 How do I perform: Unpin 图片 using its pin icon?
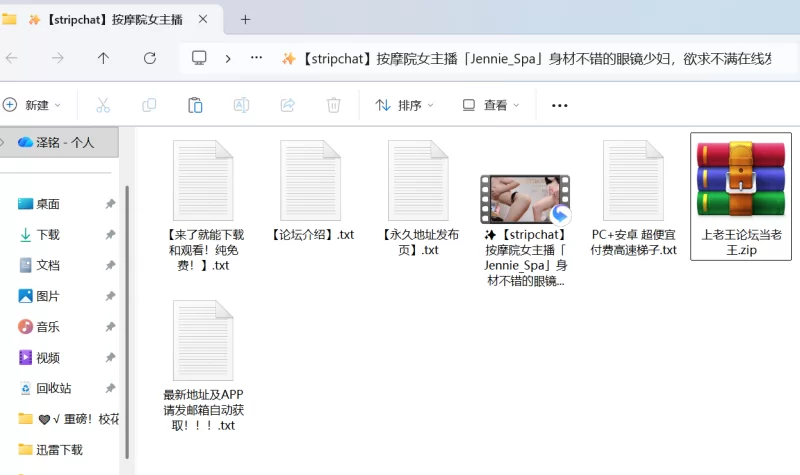(x=110, y=296)
